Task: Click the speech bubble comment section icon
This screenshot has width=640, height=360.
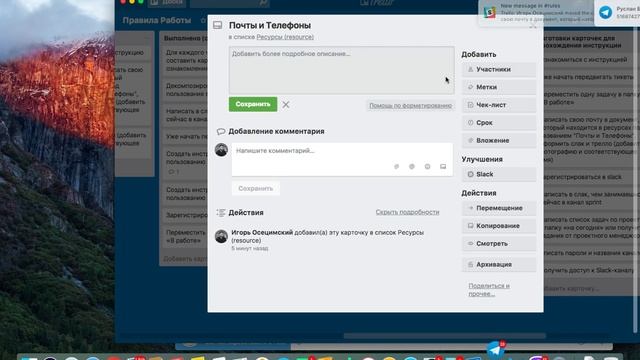Action: point(221,131)
